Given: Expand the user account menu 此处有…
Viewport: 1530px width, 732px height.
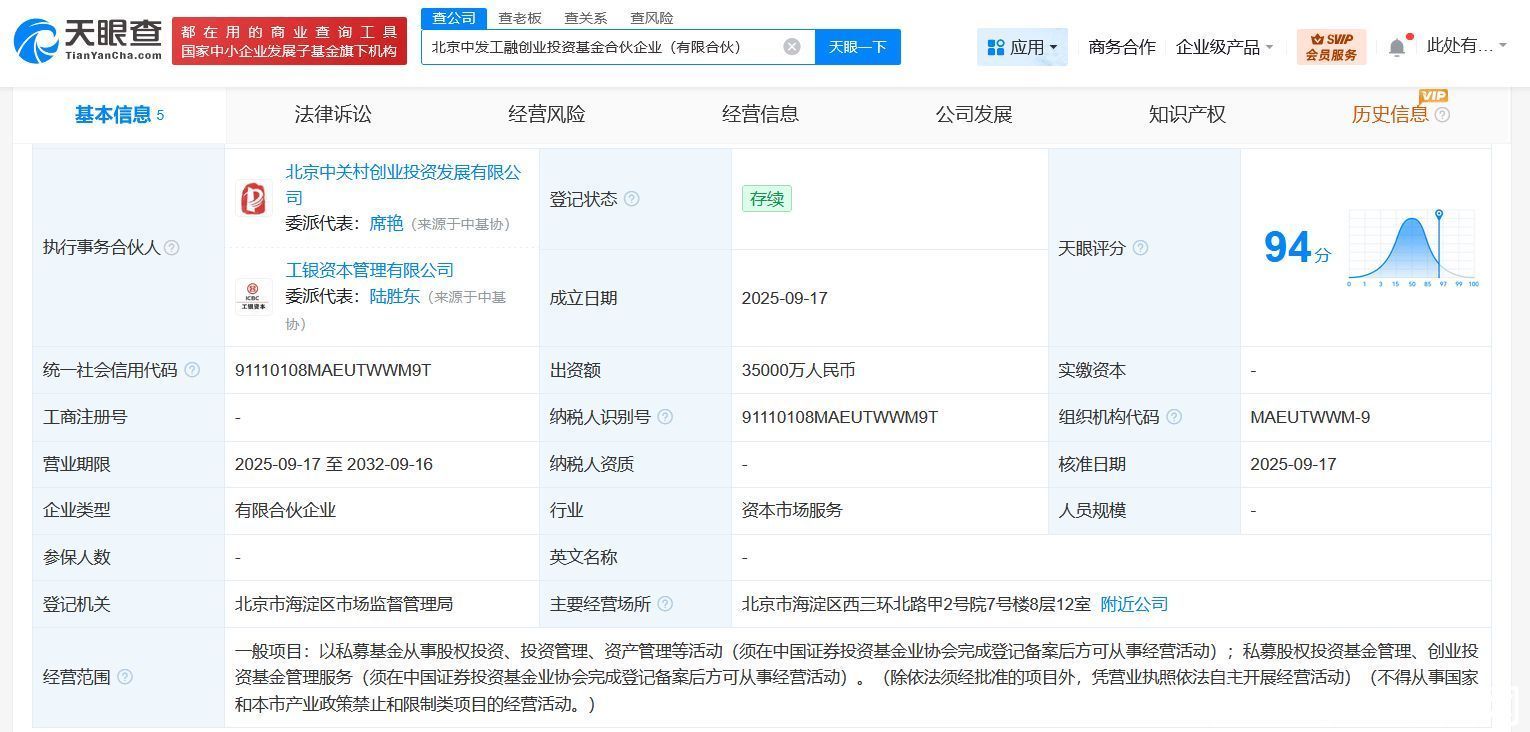Looking at the screenshot, I should click(1465, 46).
